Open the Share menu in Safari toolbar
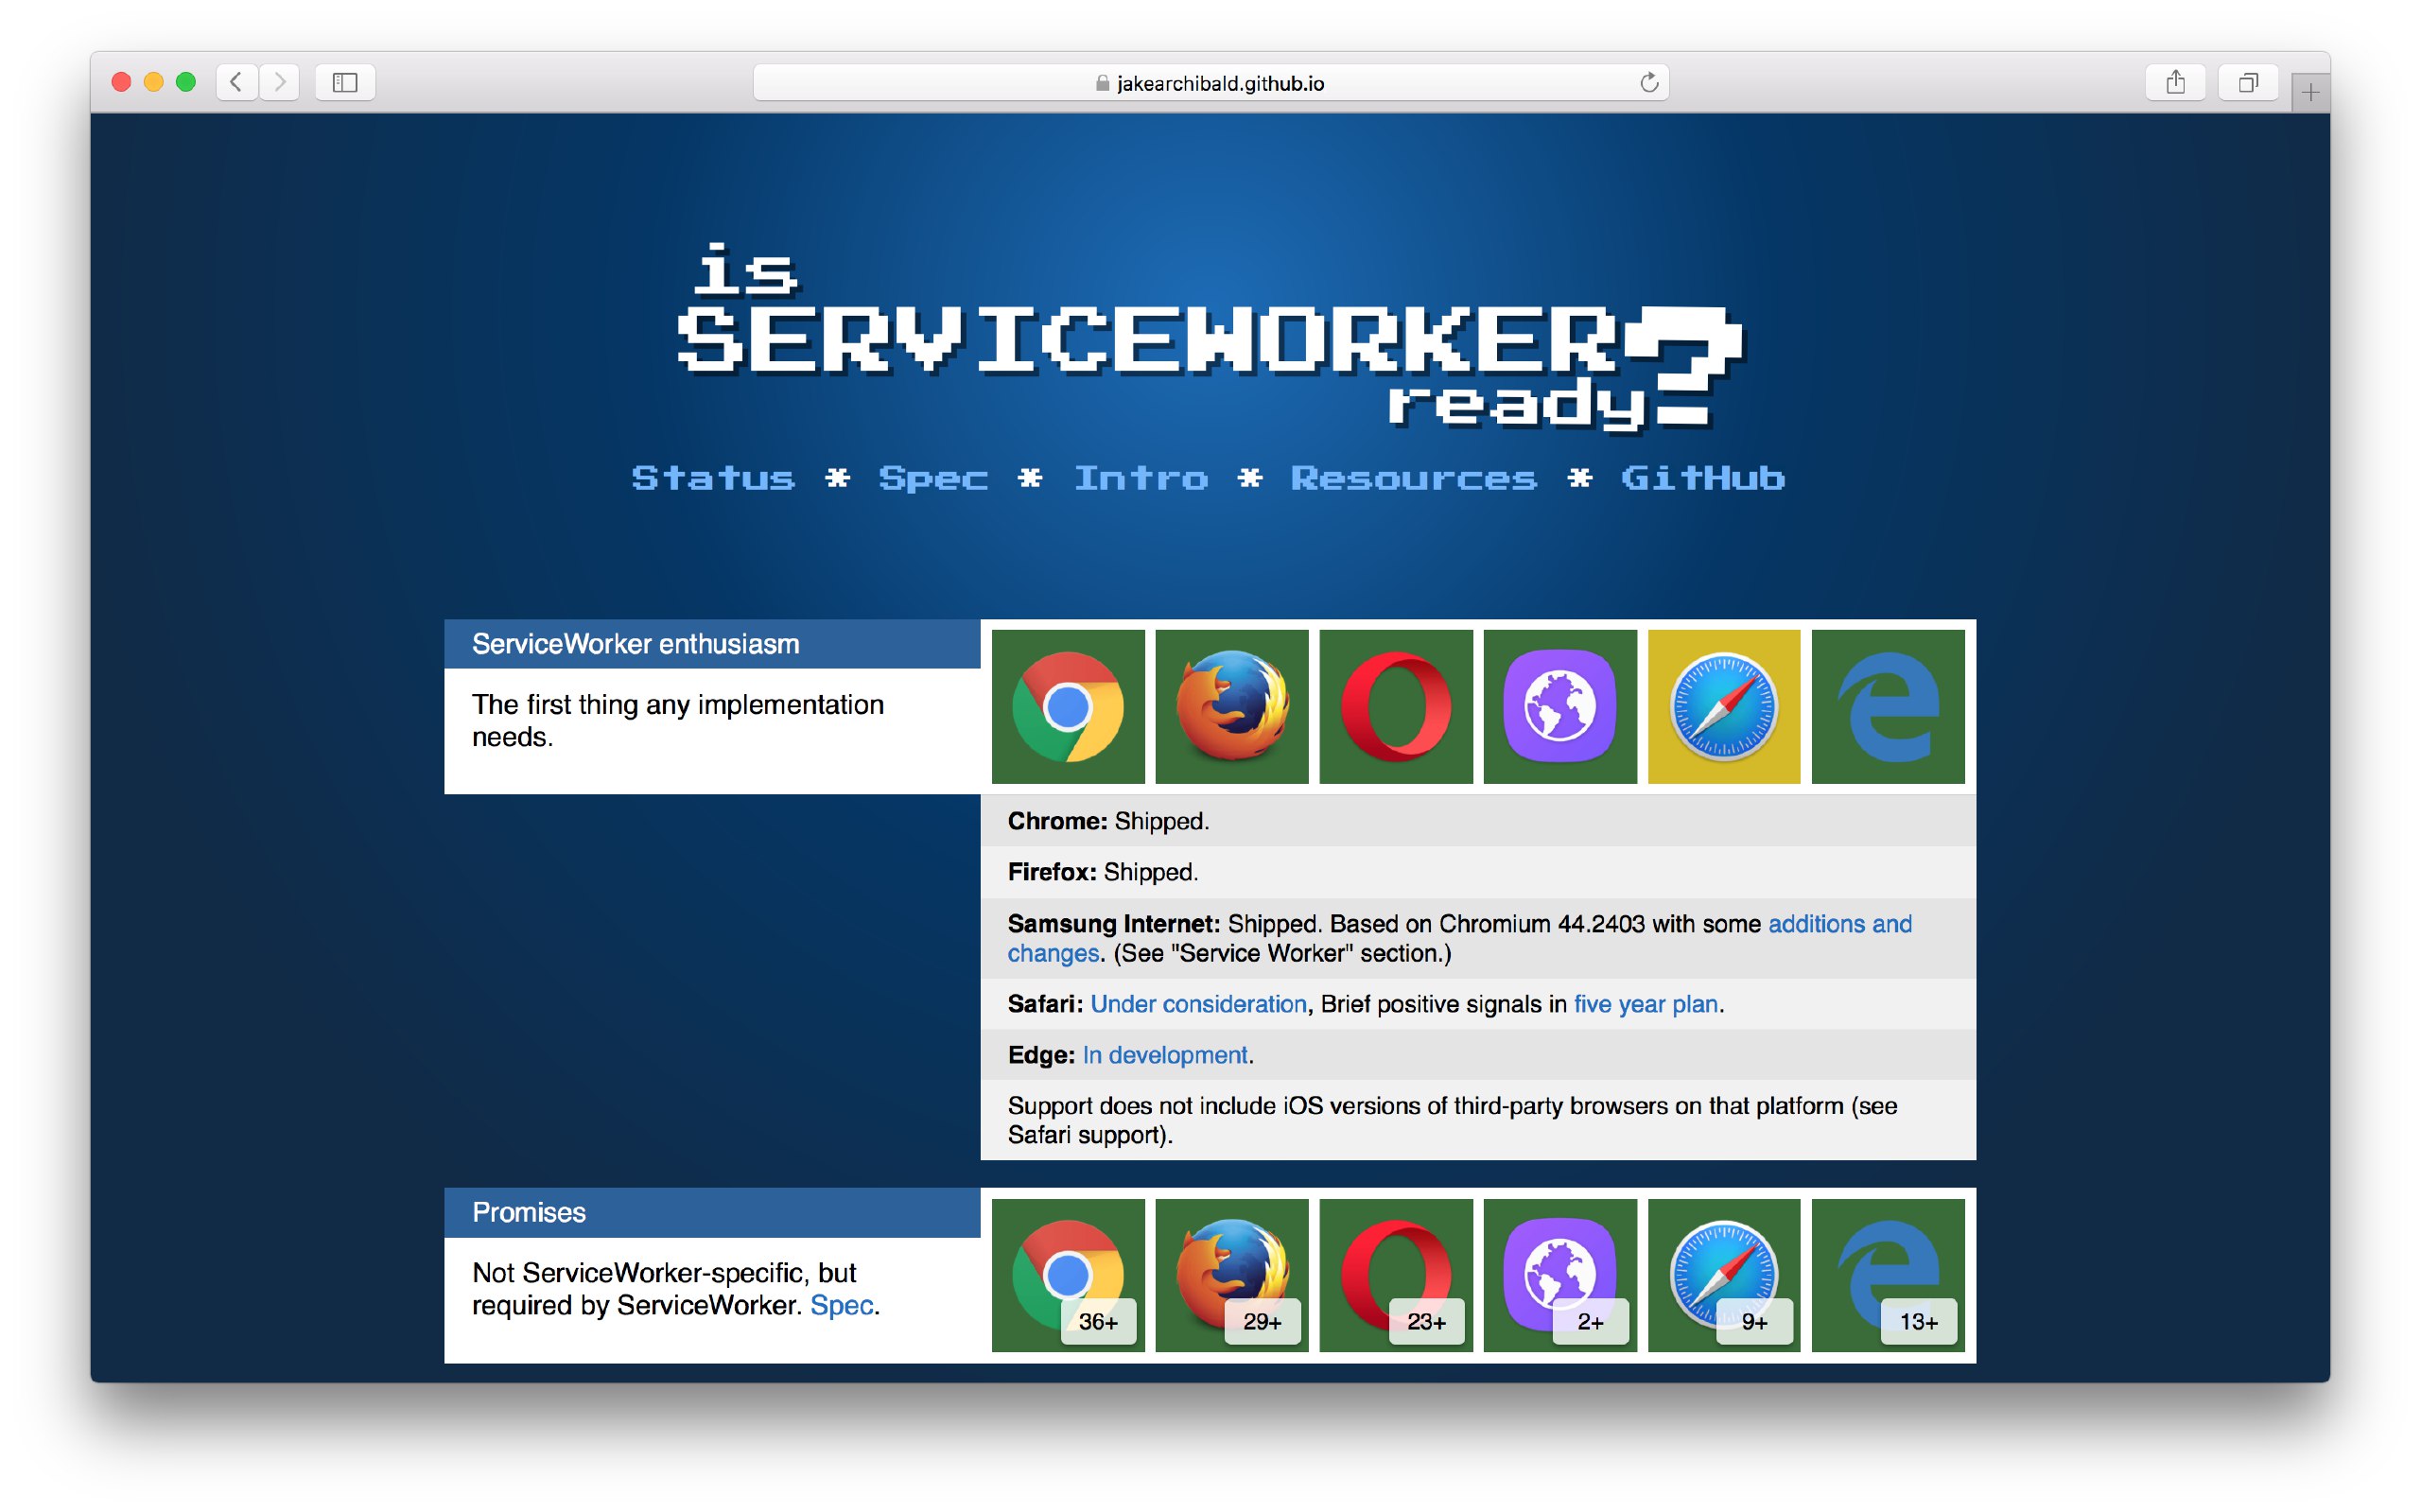 tap(2175, 82)
